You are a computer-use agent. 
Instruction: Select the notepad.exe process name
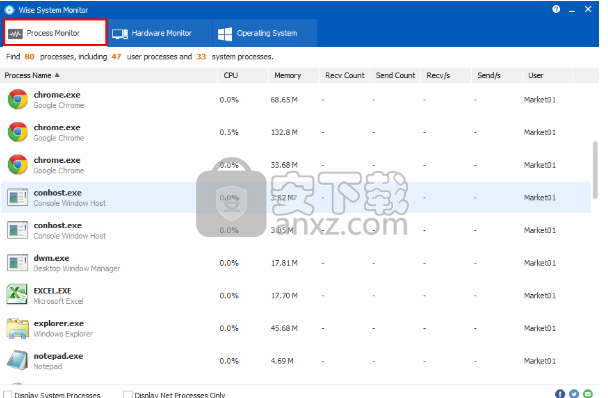coord(58,356)
